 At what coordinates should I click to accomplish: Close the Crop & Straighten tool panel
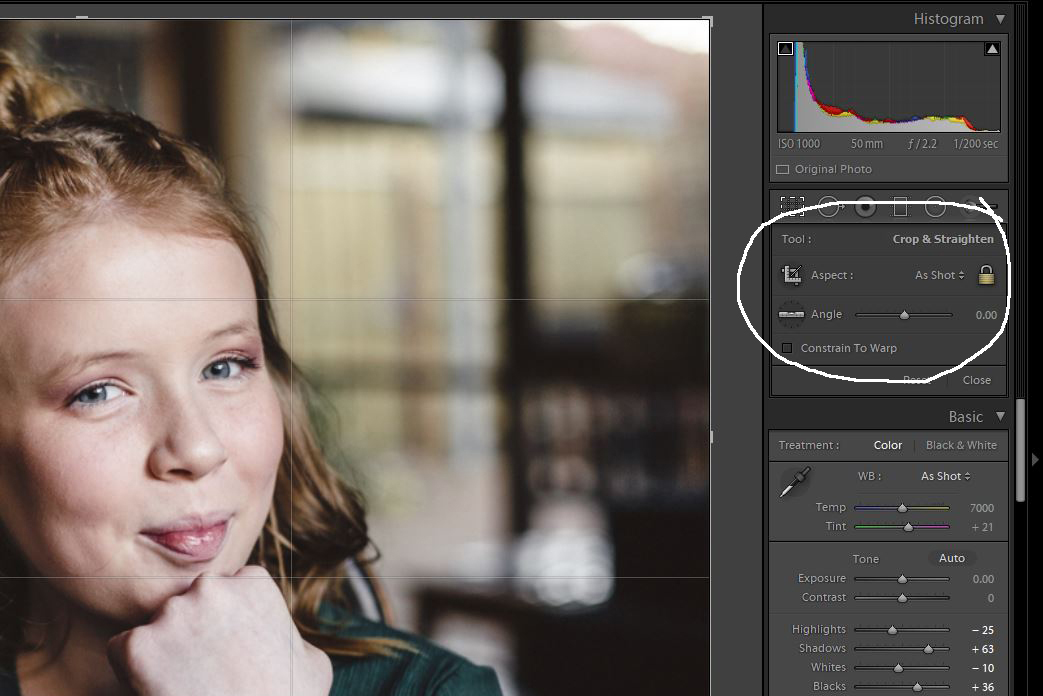(976, 380)
